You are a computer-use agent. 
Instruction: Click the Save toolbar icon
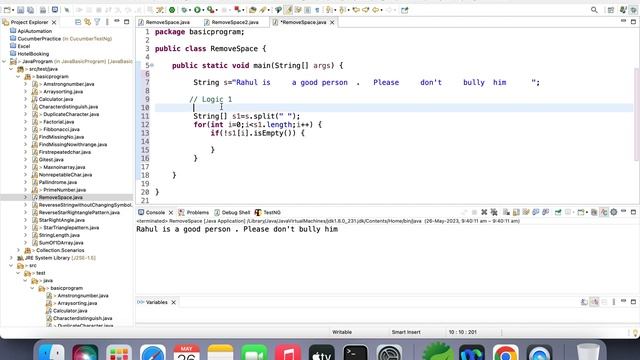20,10
